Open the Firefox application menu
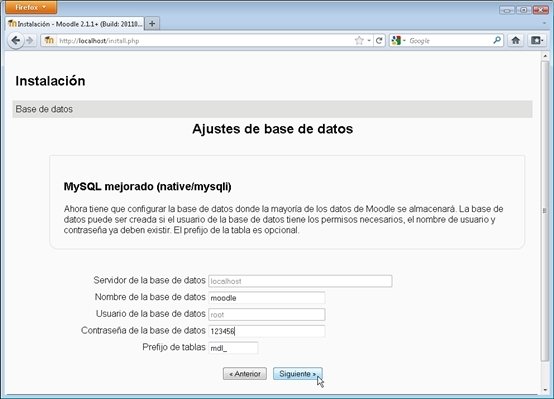 [31, 7]
